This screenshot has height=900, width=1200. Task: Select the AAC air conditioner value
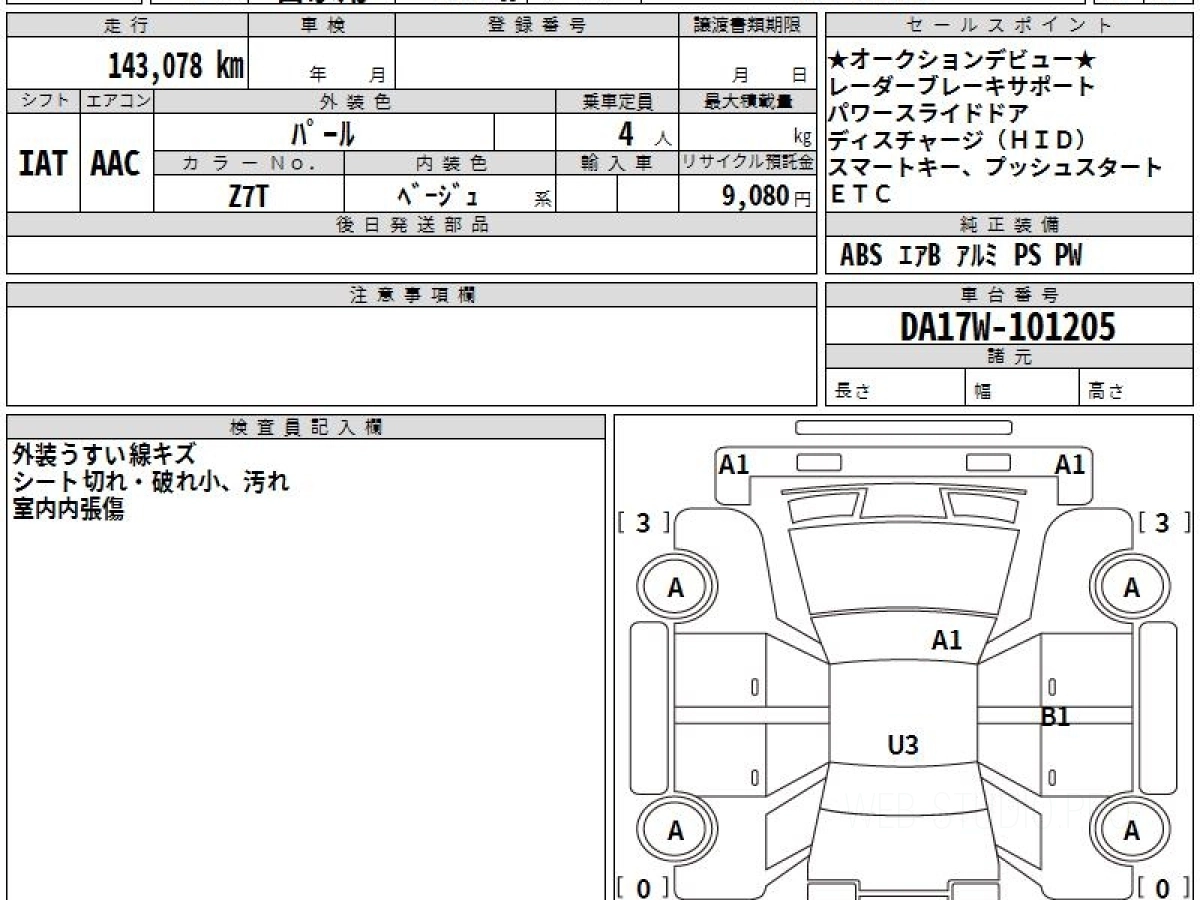pyautogui.click(x=116, y=165)
